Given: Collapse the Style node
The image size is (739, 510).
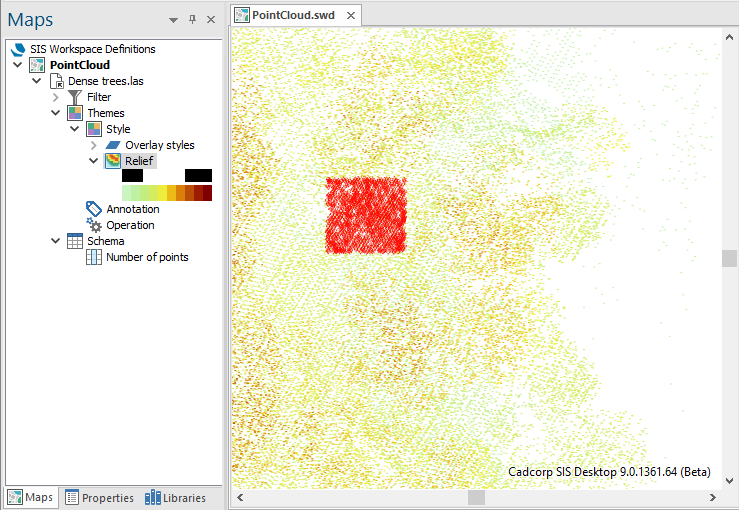Looking at the screenshot, I should pyautogui.click(x=74, y=129).
